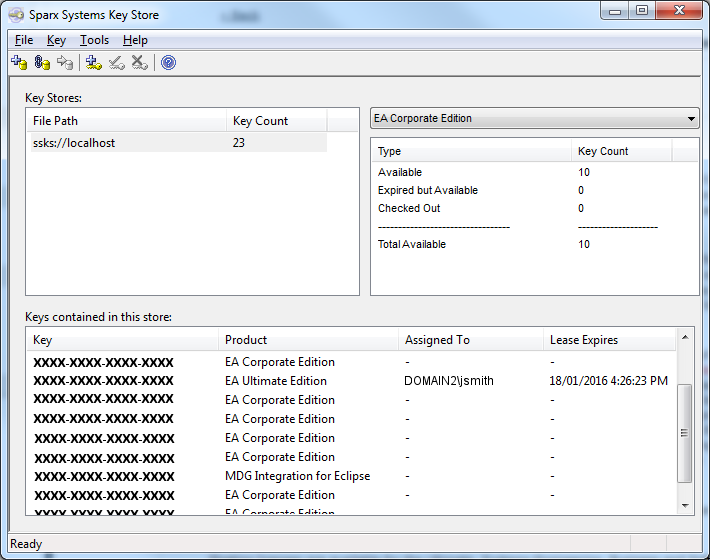The height and width of the screenshot is (560, 710).
Task: Open the File menu
Action: pyautogui.click(x=24, y=40)
